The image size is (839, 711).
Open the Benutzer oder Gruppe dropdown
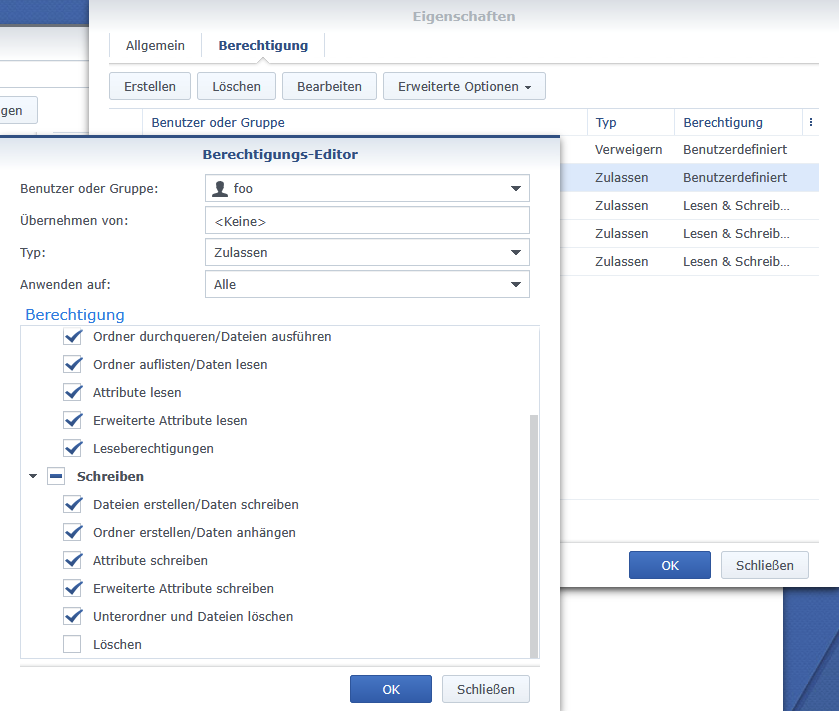[516, 188]
